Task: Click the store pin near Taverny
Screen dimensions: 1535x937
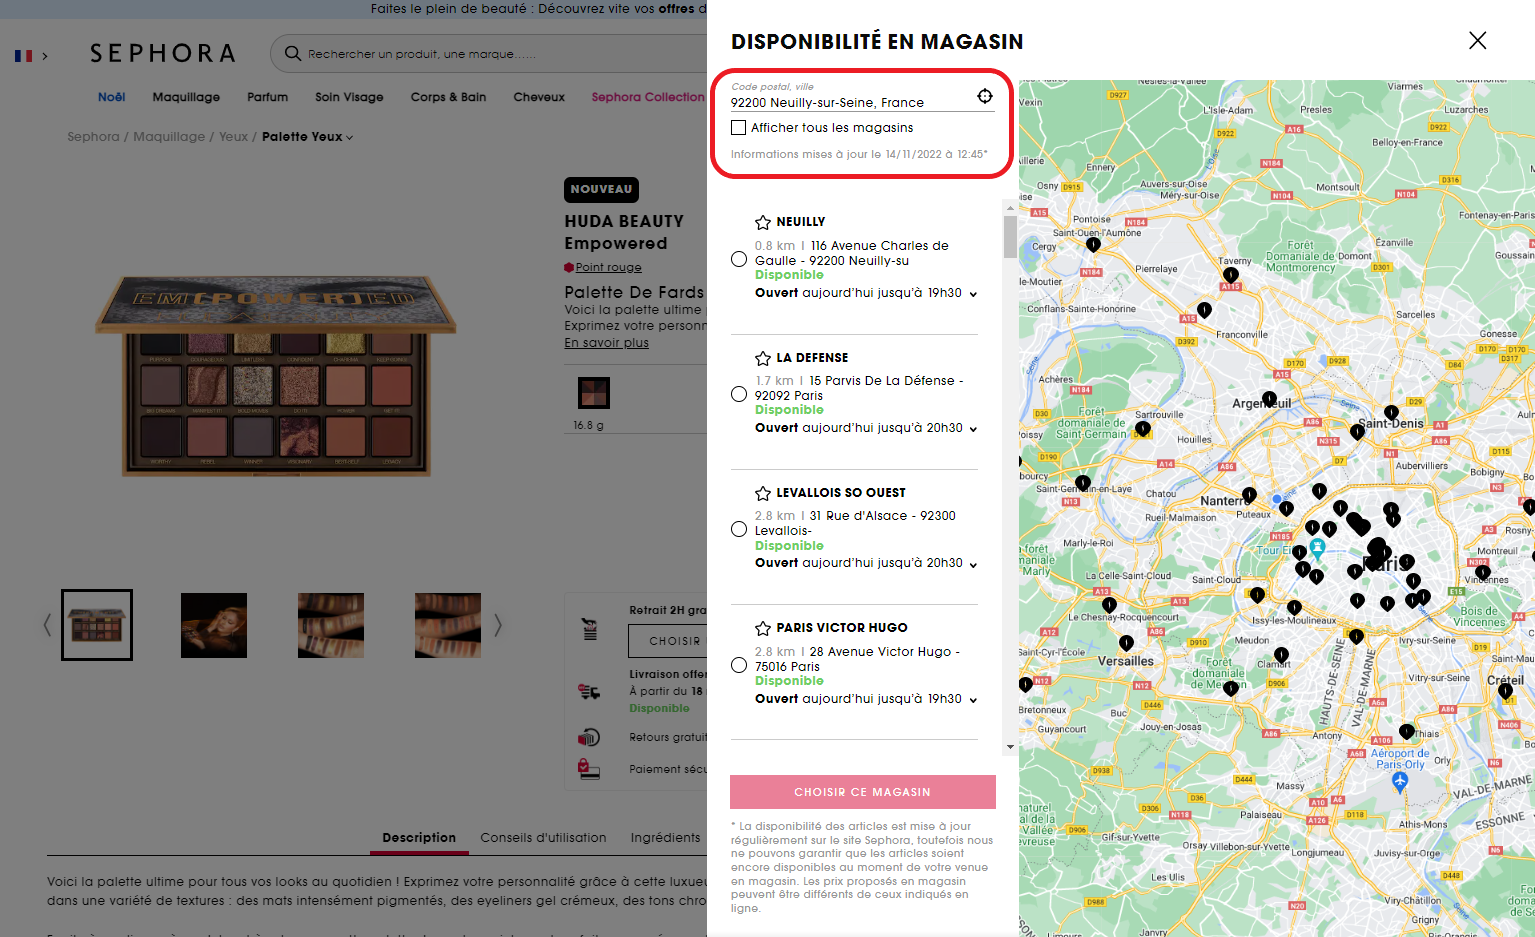Action: point(1231,275)
